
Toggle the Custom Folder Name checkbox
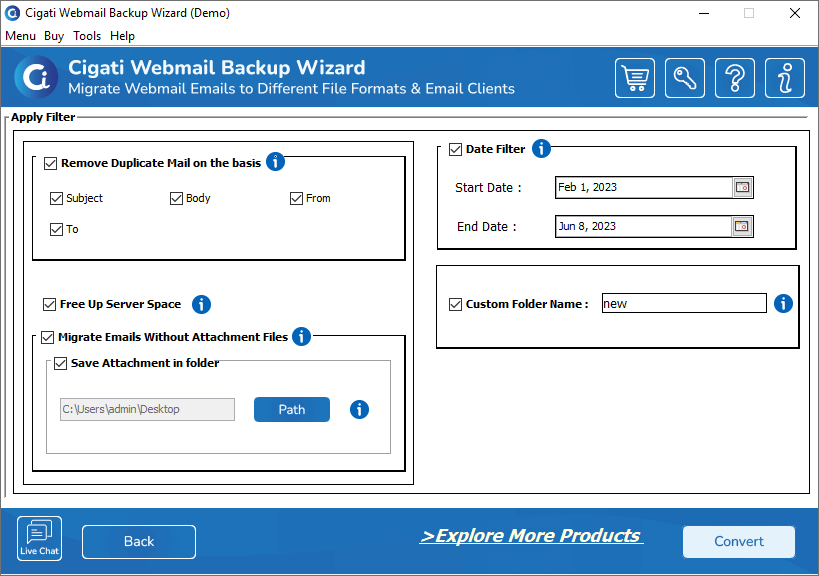[x=455, y=304]
